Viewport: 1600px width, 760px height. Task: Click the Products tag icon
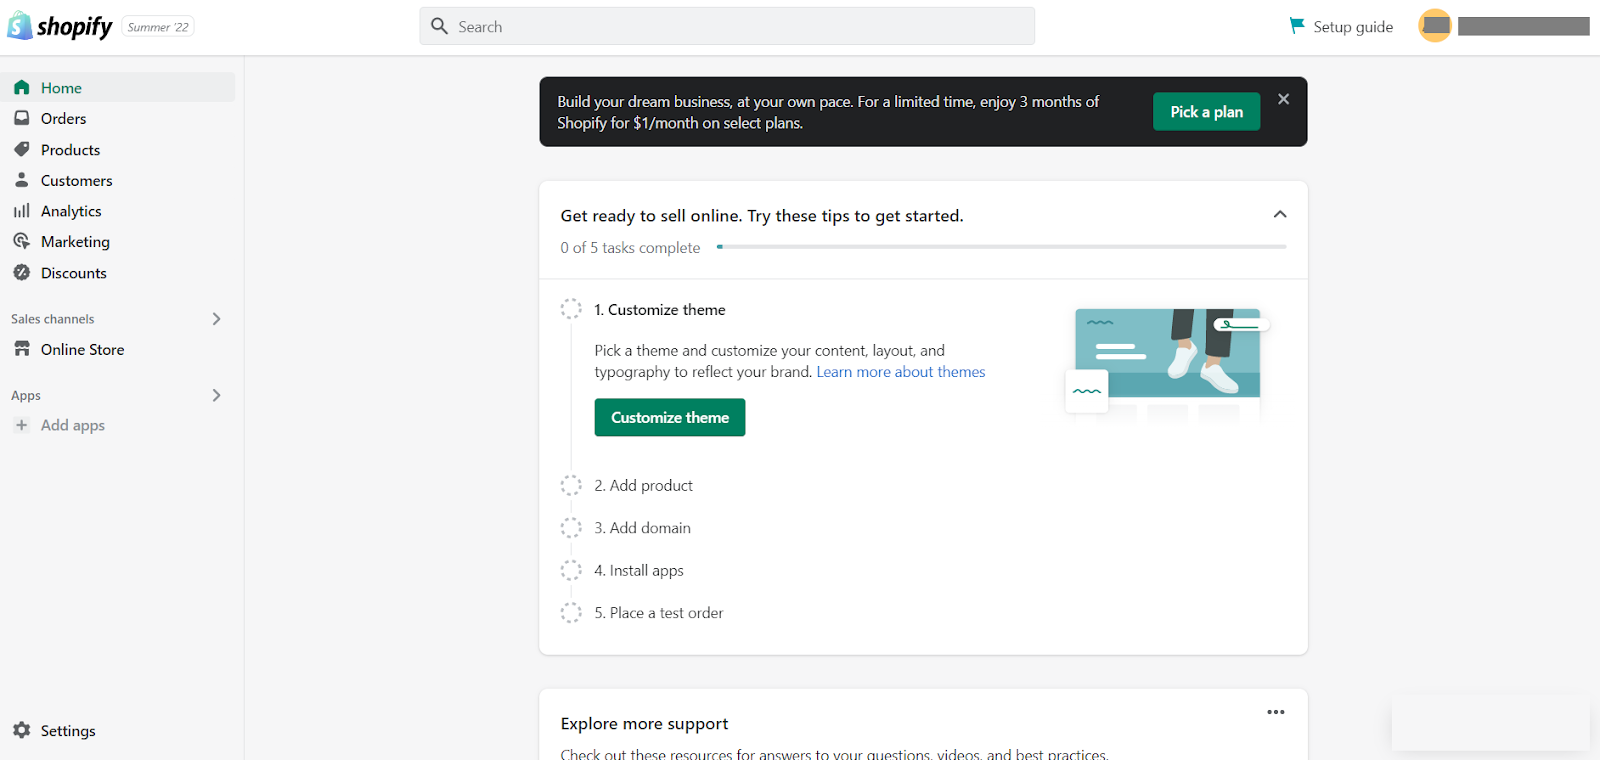pyautogui.click(x=22, y=150)
